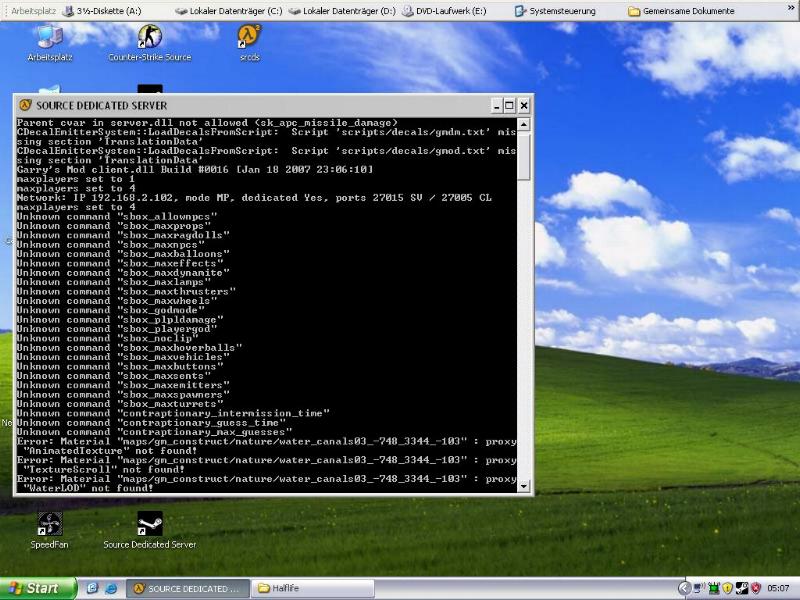
Task: Maximize the Source Dedicated Server window
Action: pos(509,105)
